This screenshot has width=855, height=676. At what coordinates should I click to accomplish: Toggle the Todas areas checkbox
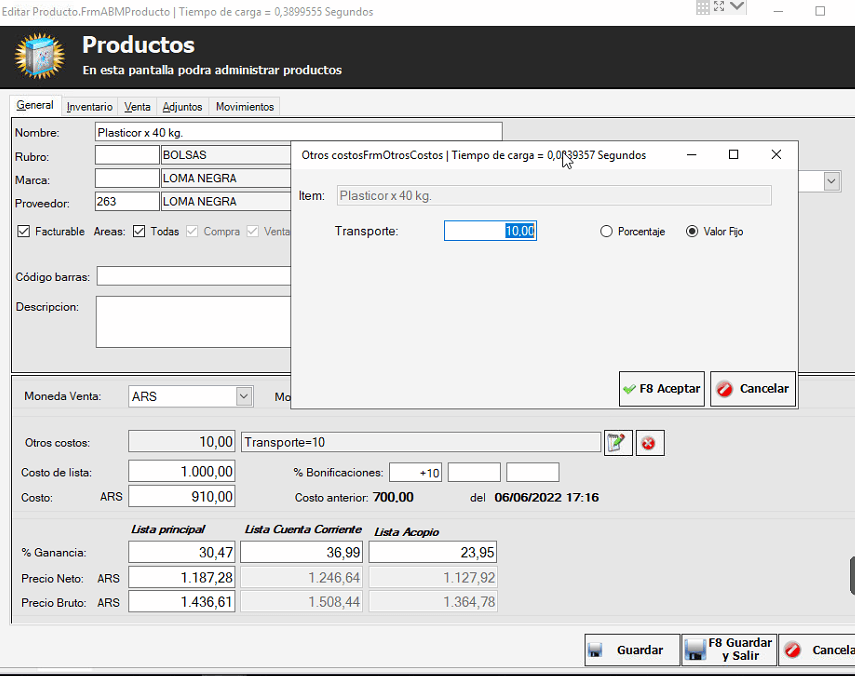tap(140, 231)
